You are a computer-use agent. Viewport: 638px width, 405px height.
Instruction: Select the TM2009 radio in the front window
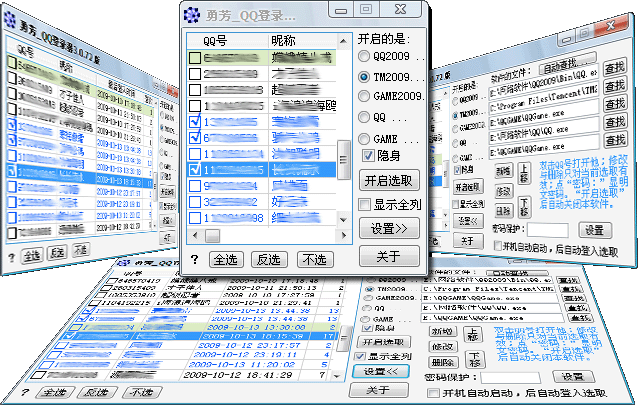coord(364,77)
